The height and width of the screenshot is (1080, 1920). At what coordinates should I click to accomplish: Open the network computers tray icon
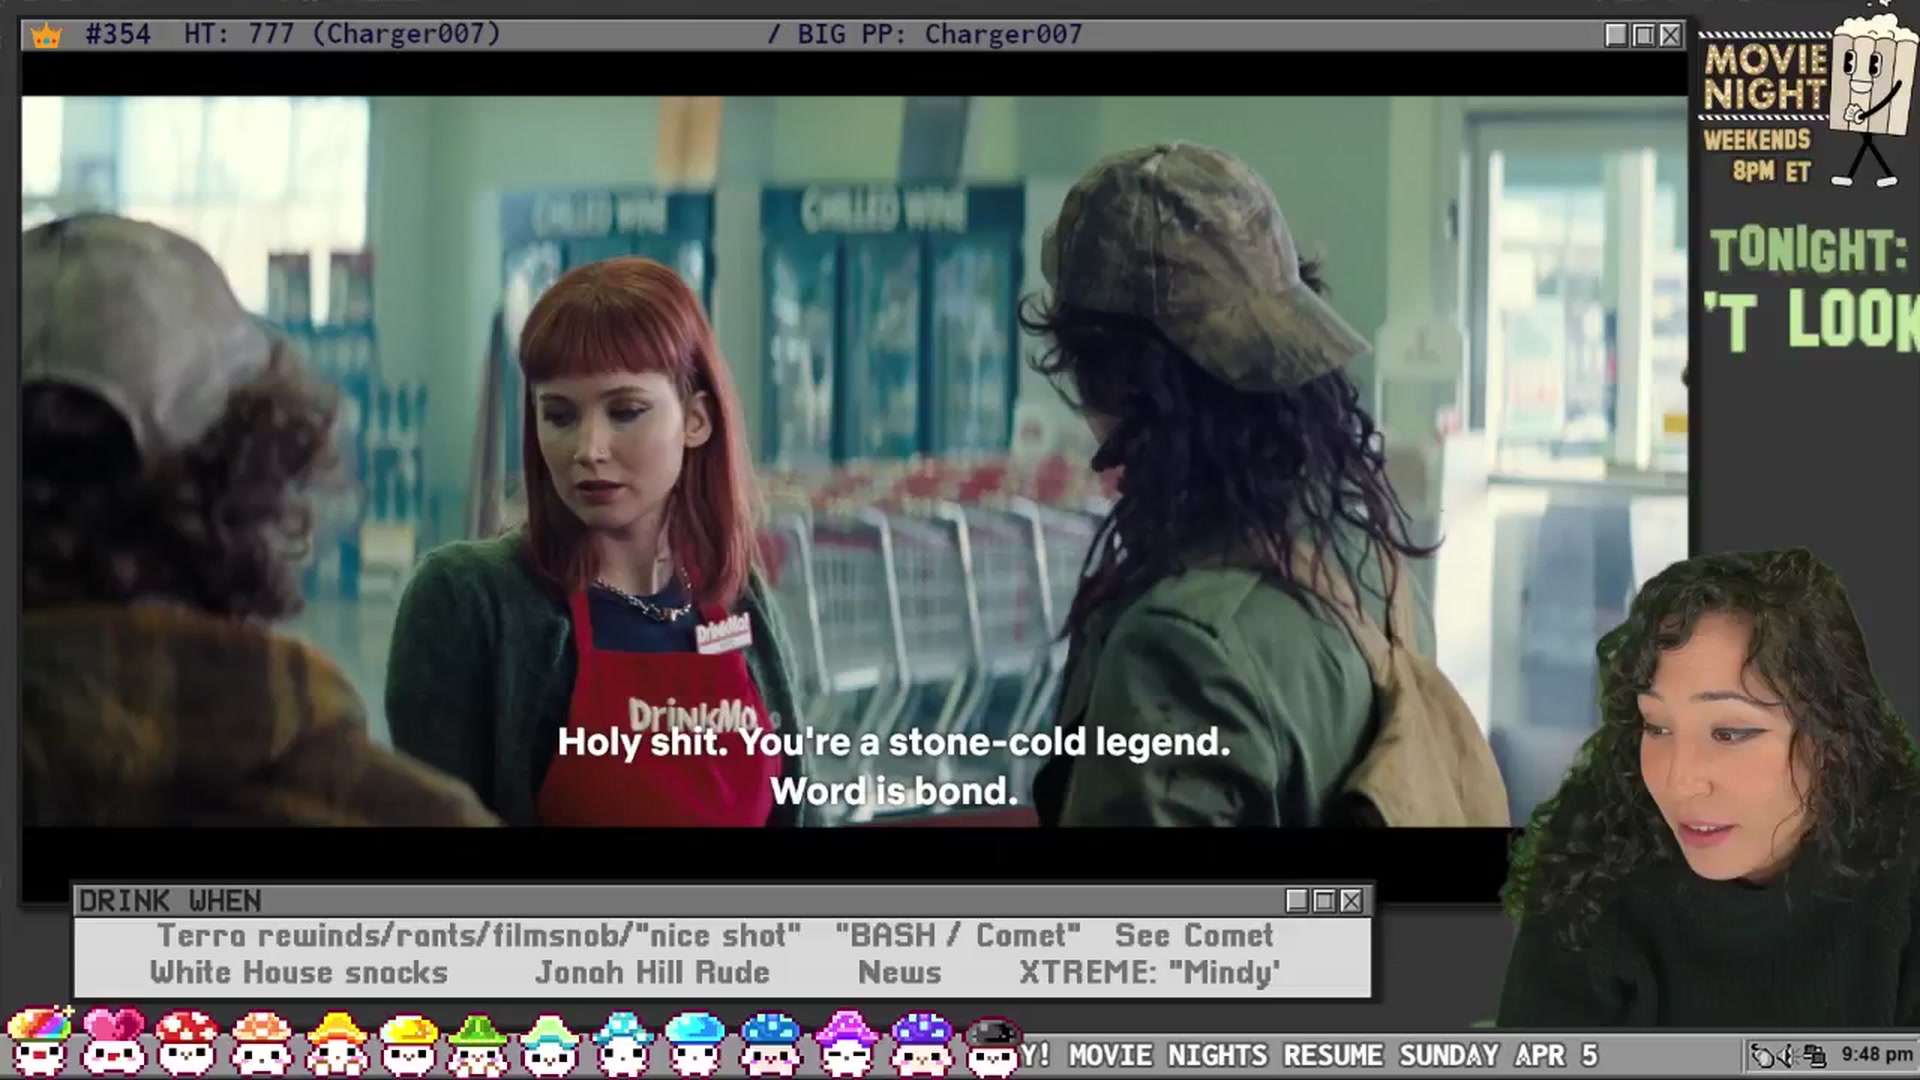pos(1814,1055)
